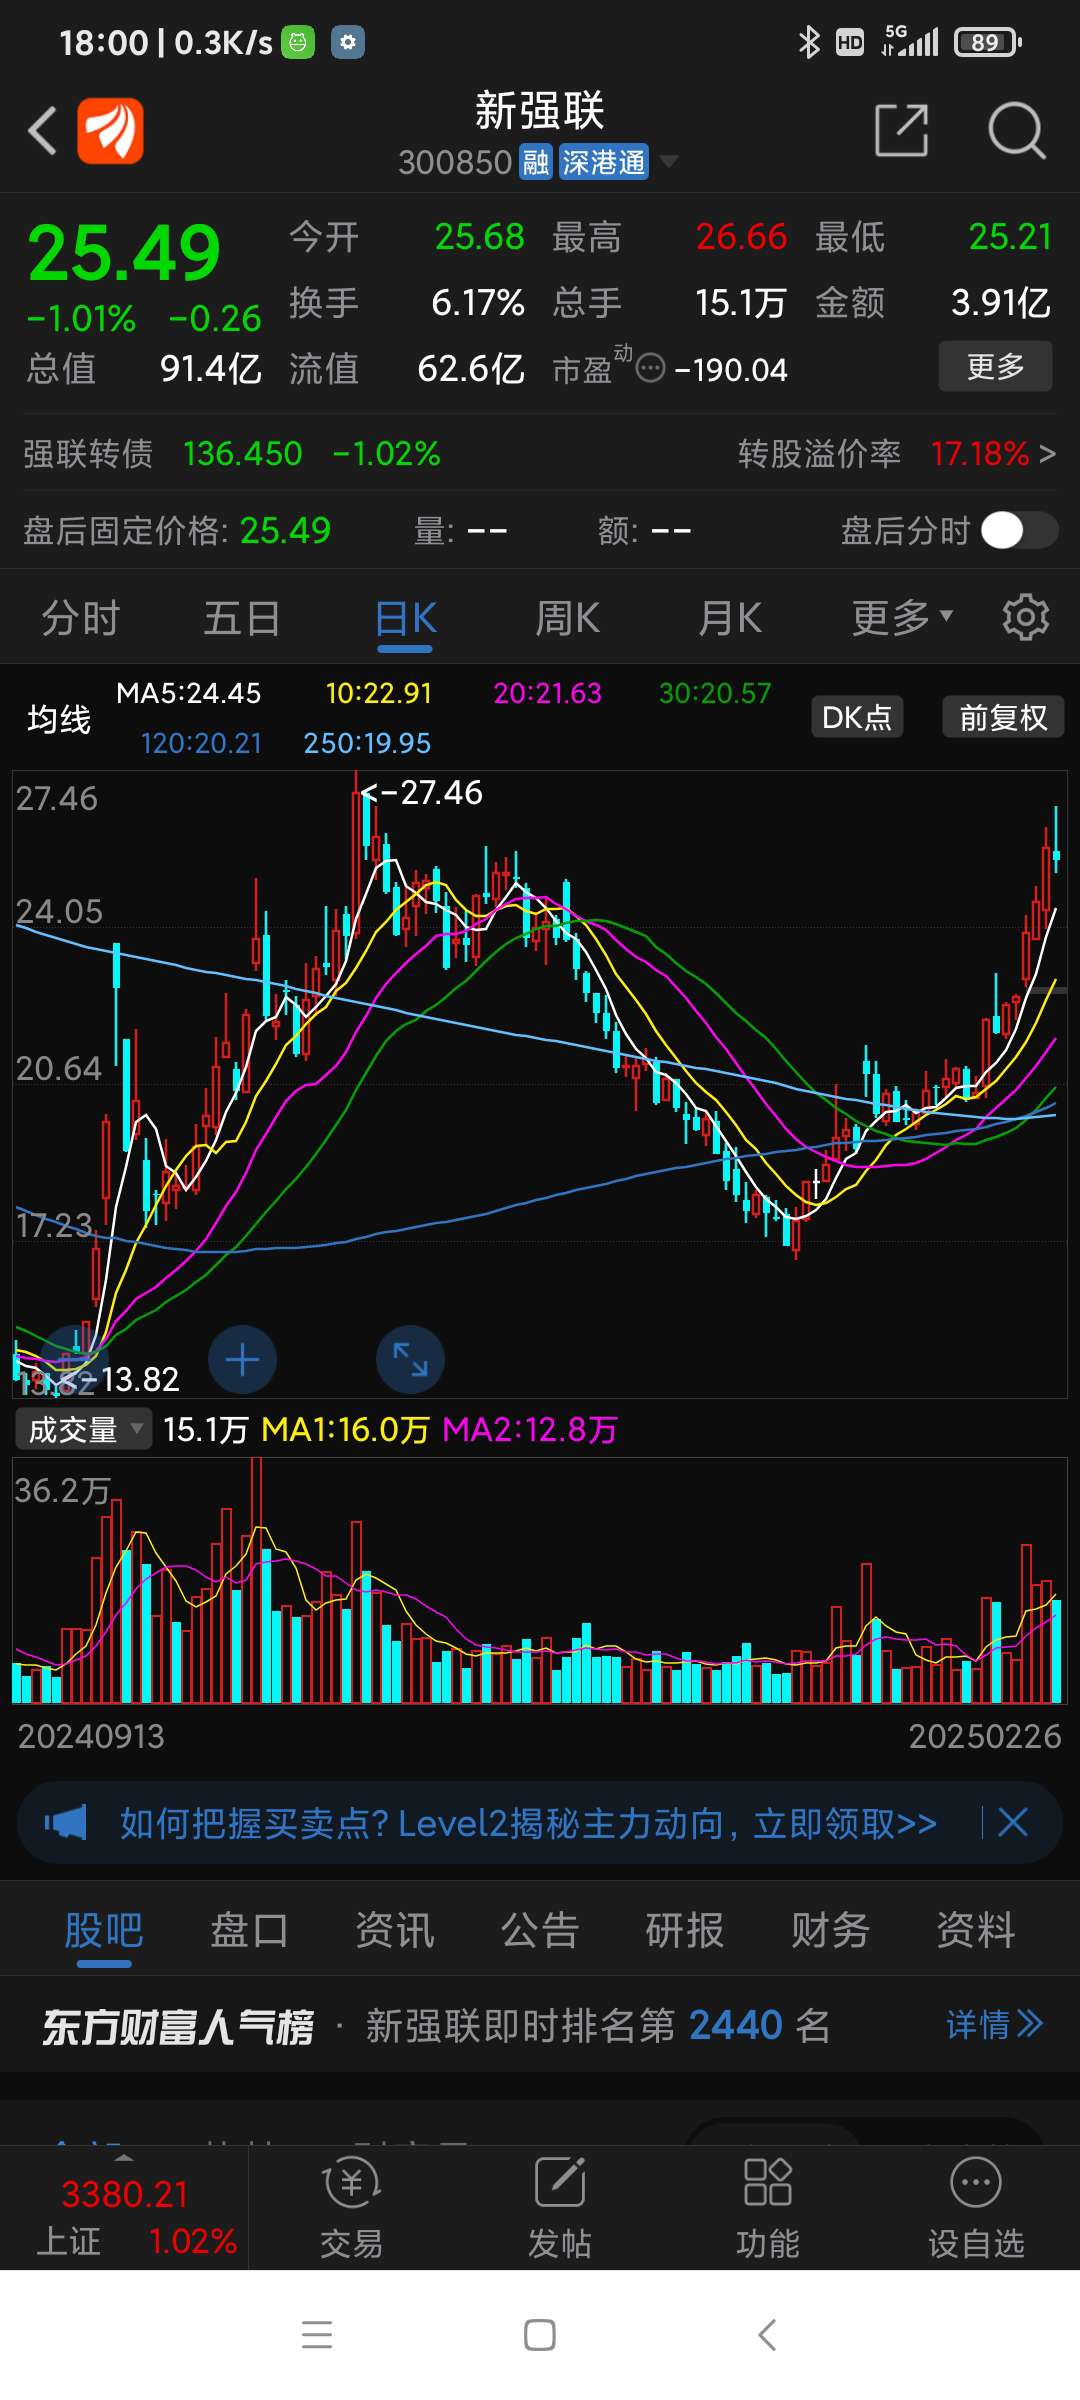The width and height of the screenshot is (1080, 2400).
Task: Open chart settings gear icon
Action: click(1025, 617)
